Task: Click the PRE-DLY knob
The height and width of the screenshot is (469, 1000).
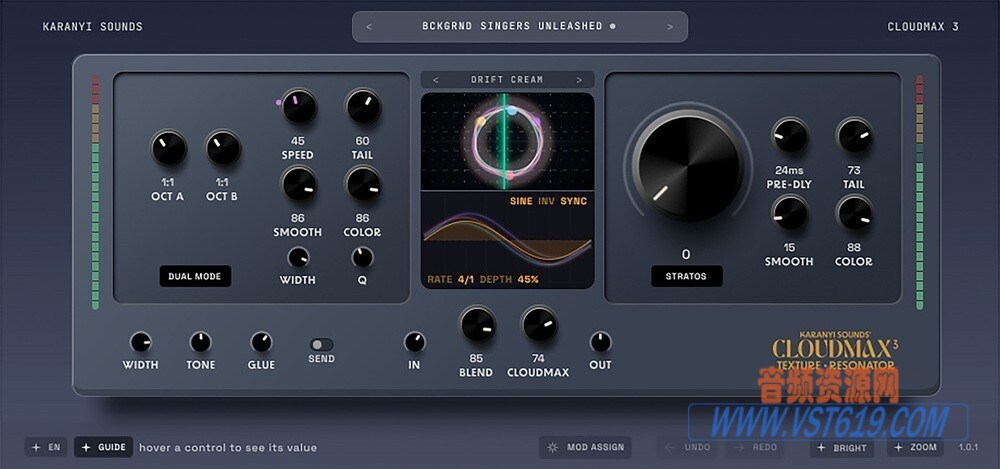Action: 790,136
